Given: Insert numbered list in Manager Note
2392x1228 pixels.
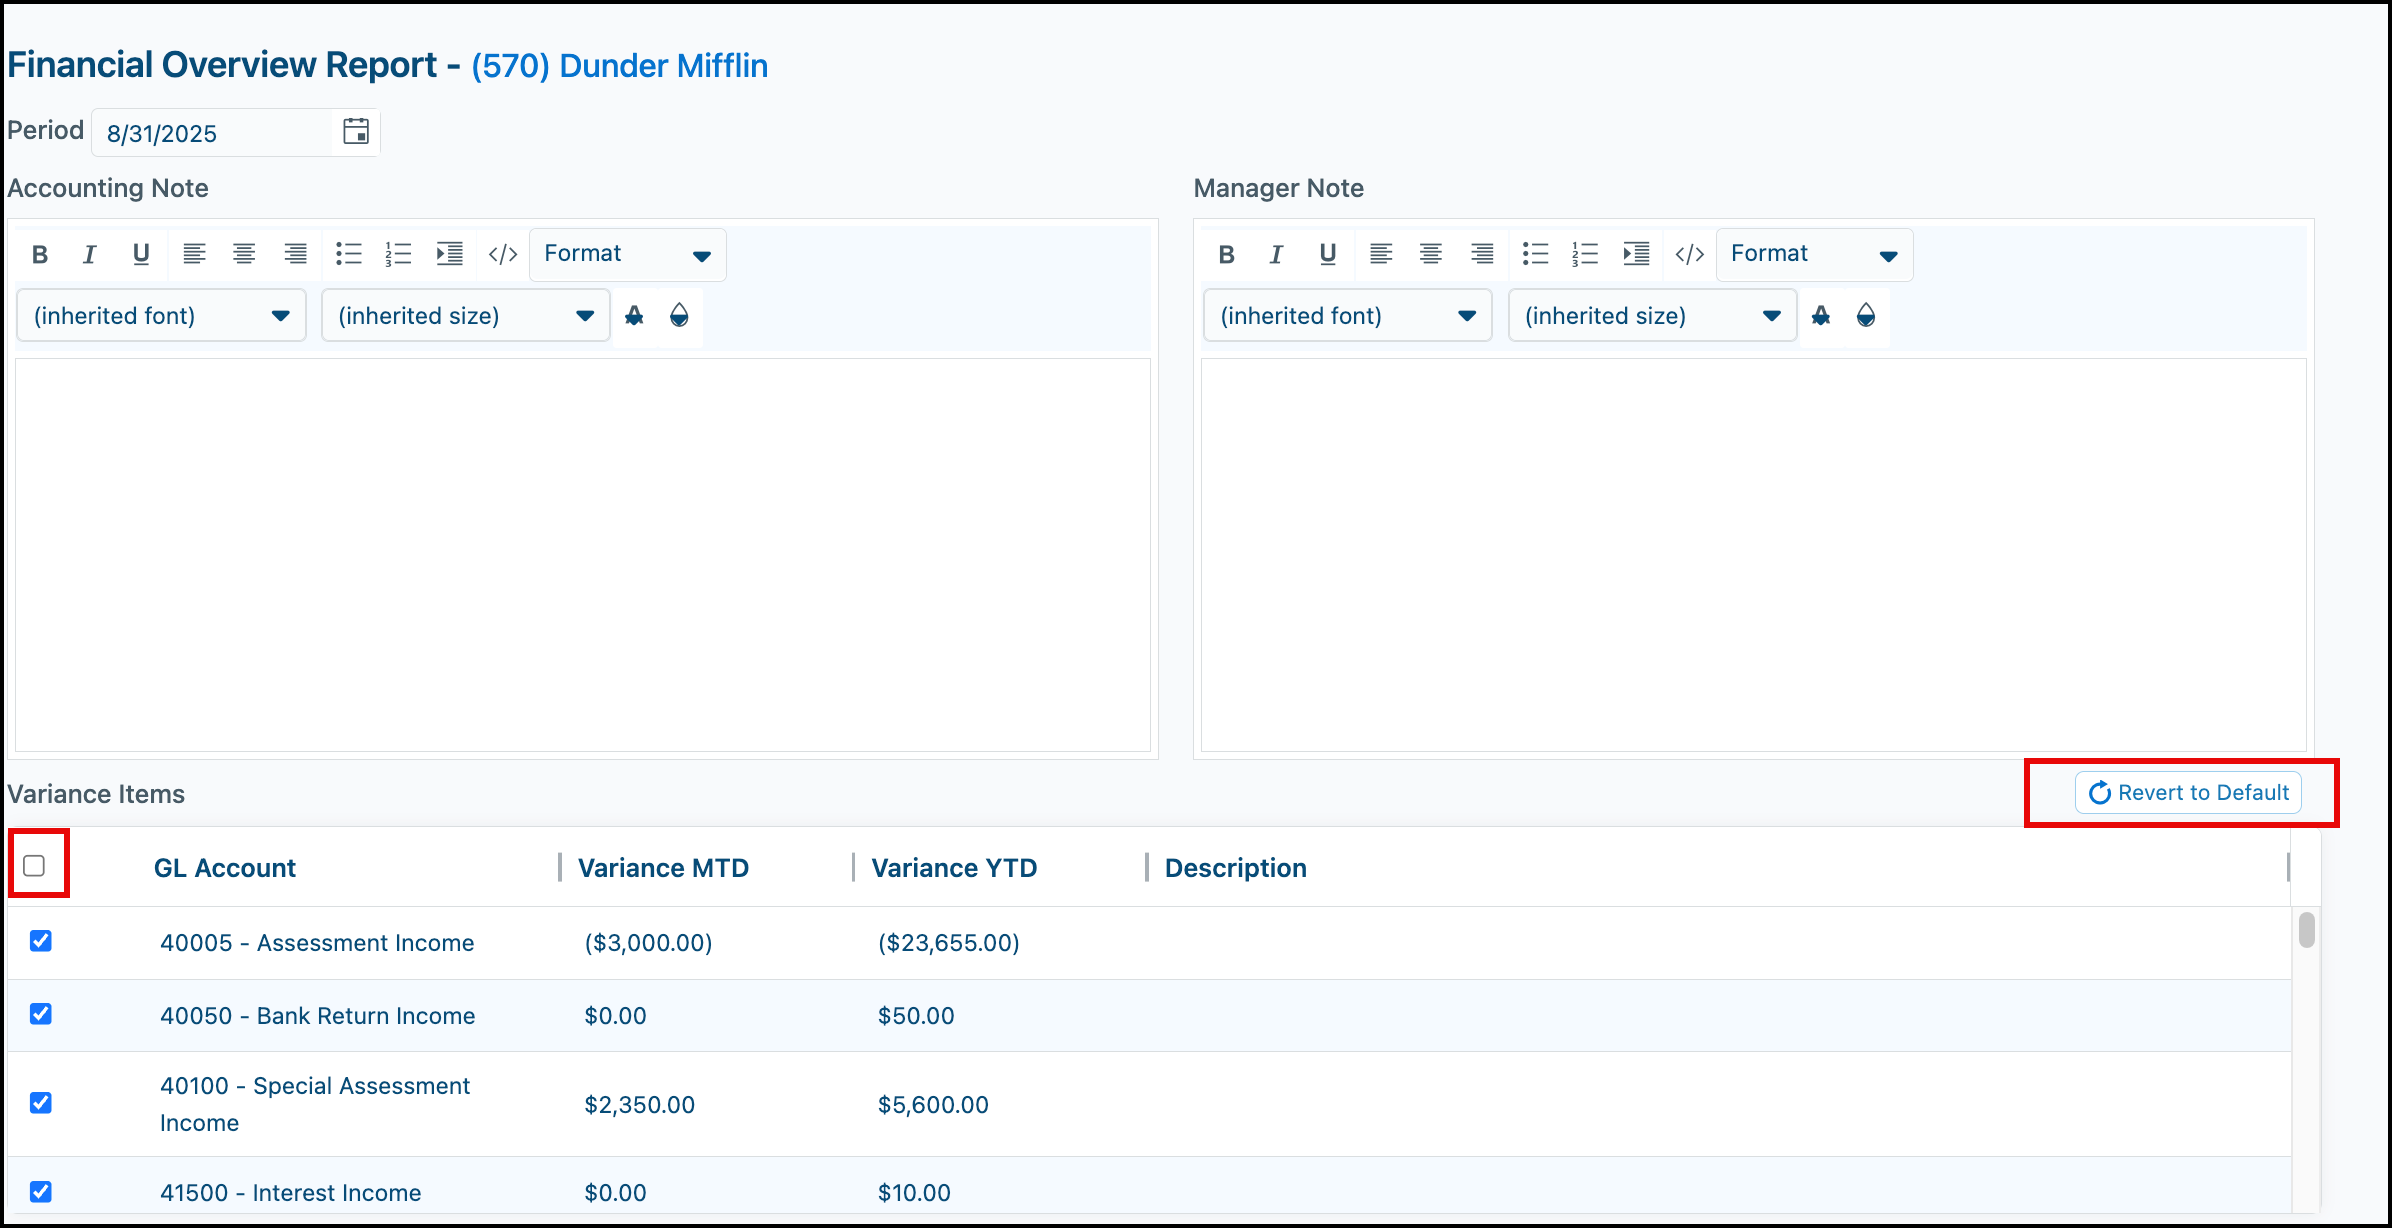Looking at the screenshot, I should tap(1585, 254).
